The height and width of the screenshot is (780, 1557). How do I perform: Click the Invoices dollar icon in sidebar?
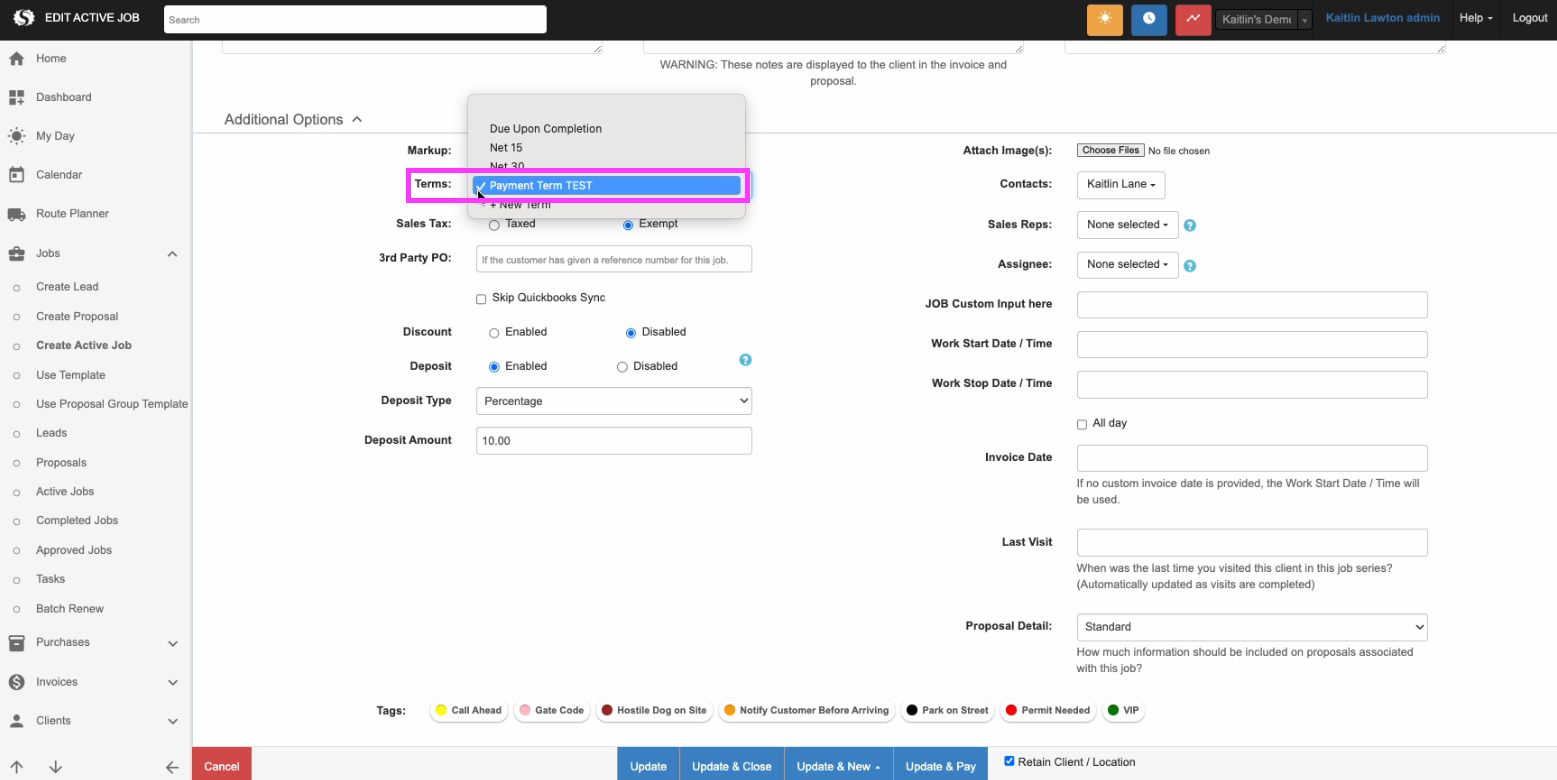tap(15, 681)
